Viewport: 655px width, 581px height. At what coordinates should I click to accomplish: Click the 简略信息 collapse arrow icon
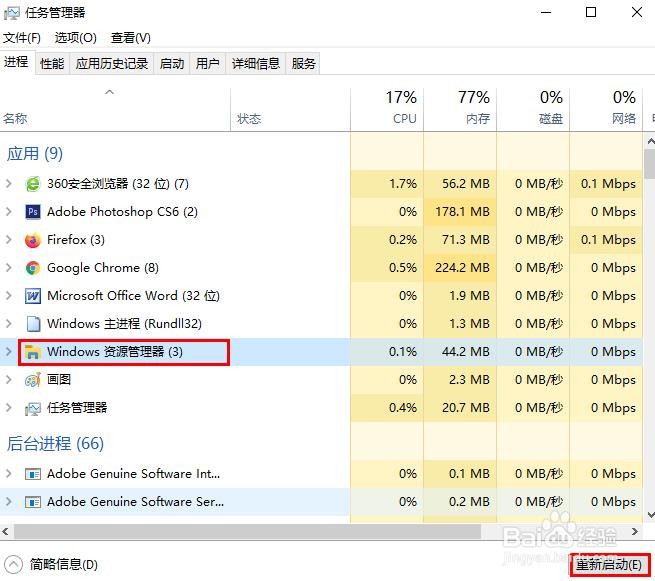pos(13,565)
